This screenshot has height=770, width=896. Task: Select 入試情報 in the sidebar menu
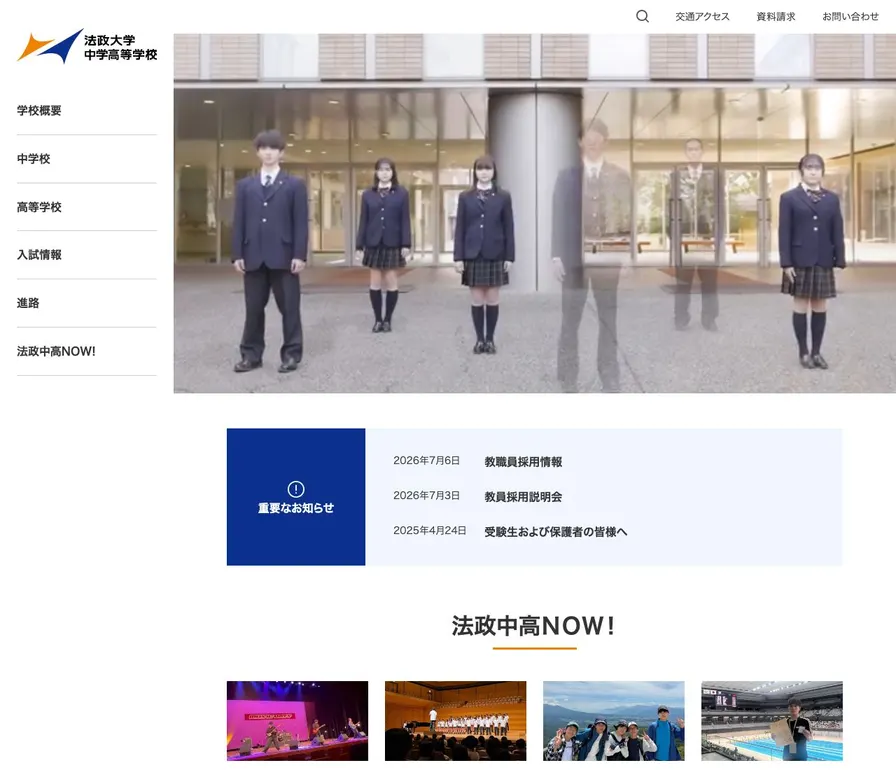[x=39, y=255]
